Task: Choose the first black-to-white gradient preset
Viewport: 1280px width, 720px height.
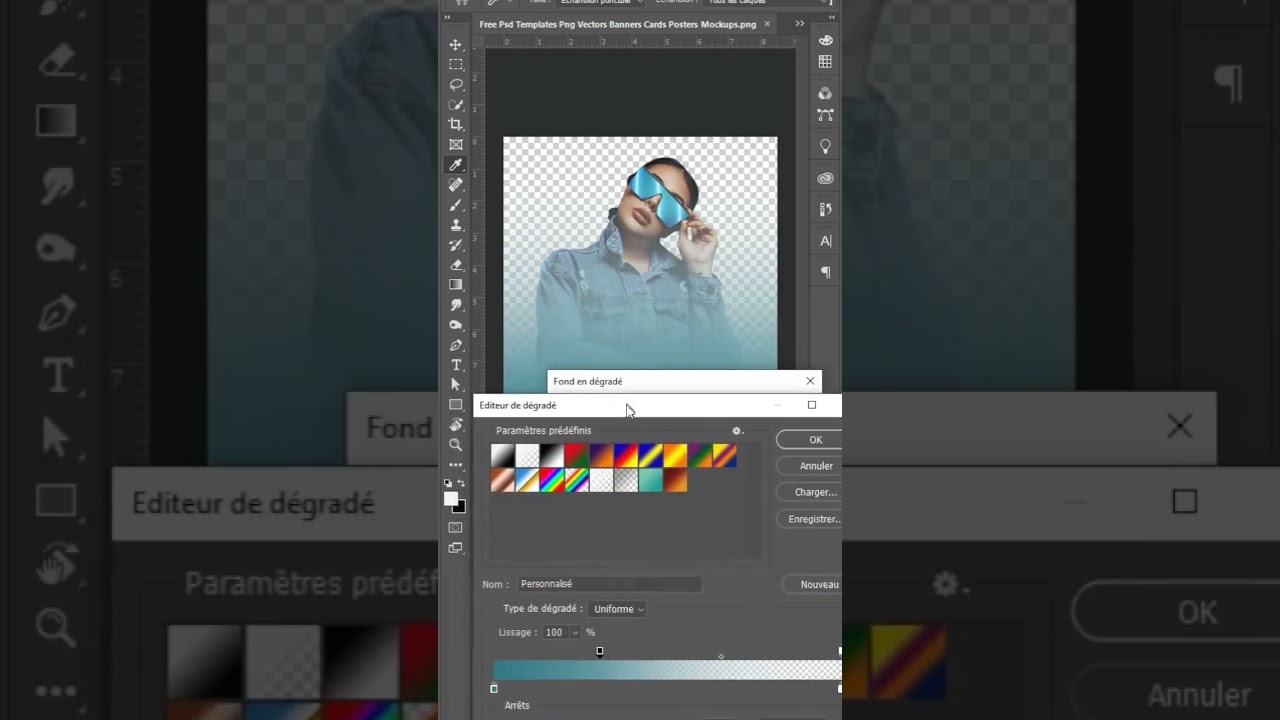Action: click(x=502, y=456)
